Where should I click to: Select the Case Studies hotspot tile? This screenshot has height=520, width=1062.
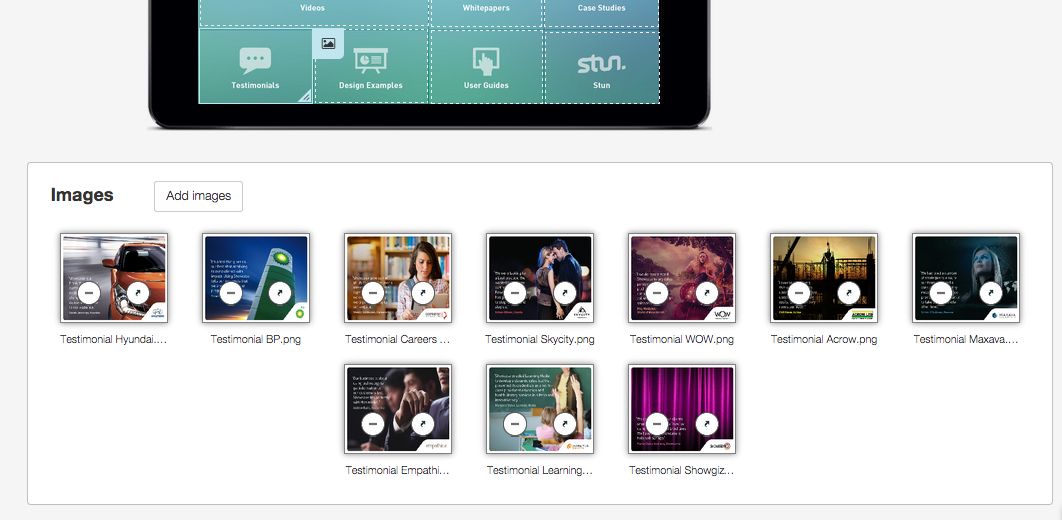coord(601,13)
